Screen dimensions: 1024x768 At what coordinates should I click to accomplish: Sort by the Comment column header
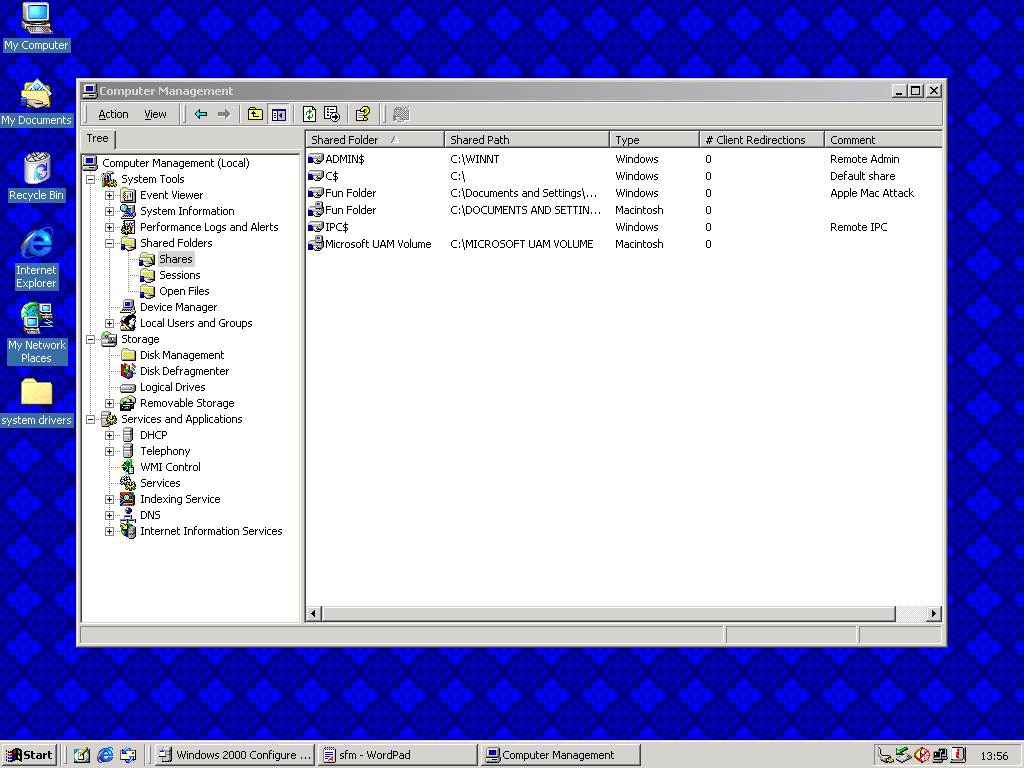(x=883, y=140)
